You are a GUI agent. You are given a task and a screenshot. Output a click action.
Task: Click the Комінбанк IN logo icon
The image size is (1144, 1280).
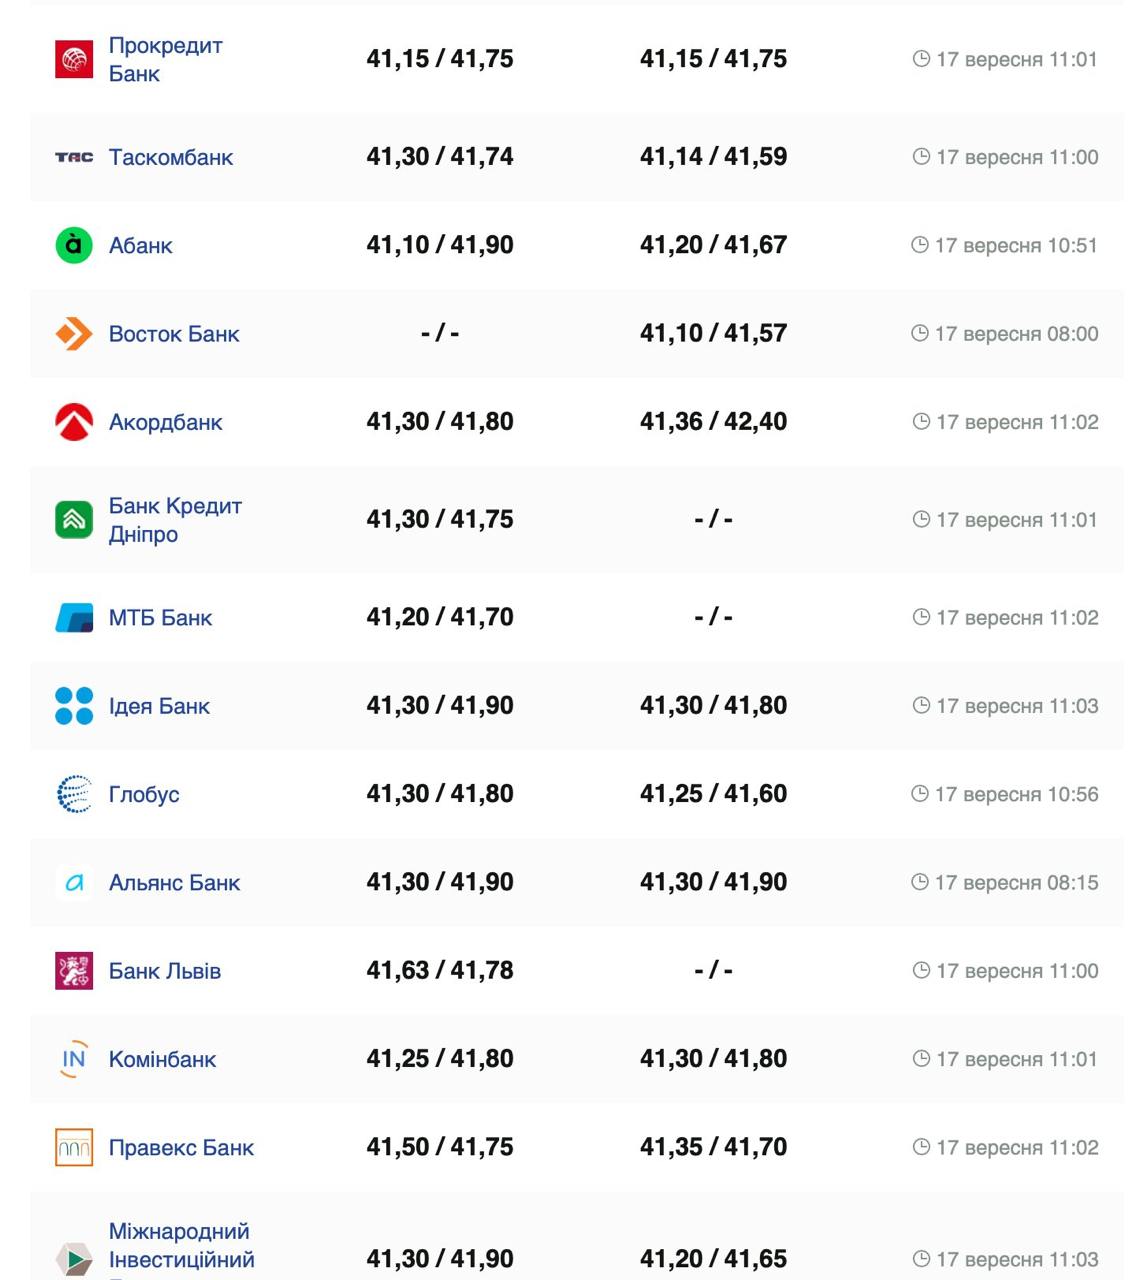tap(74, 1059)
